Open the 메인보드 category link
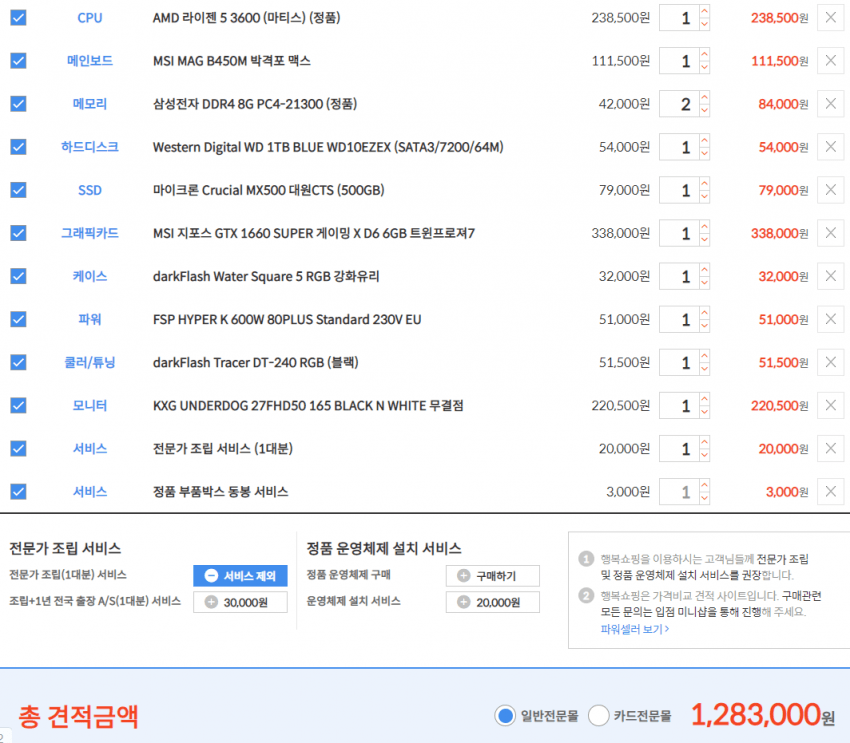Viewport: 850px width, 743px height. [89, 61]
